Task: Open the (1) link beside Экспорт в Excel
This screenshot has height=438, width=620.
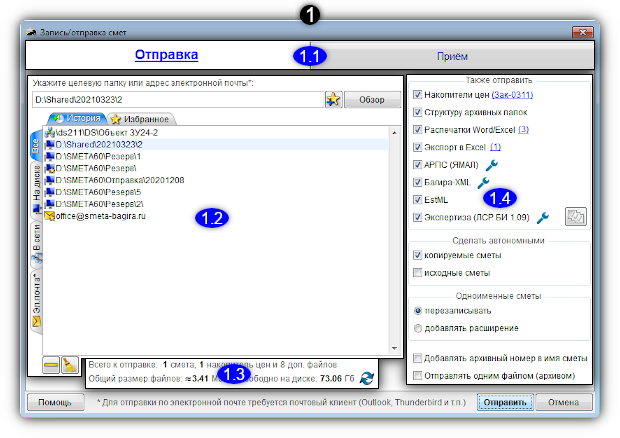Action: pos(495,147)
